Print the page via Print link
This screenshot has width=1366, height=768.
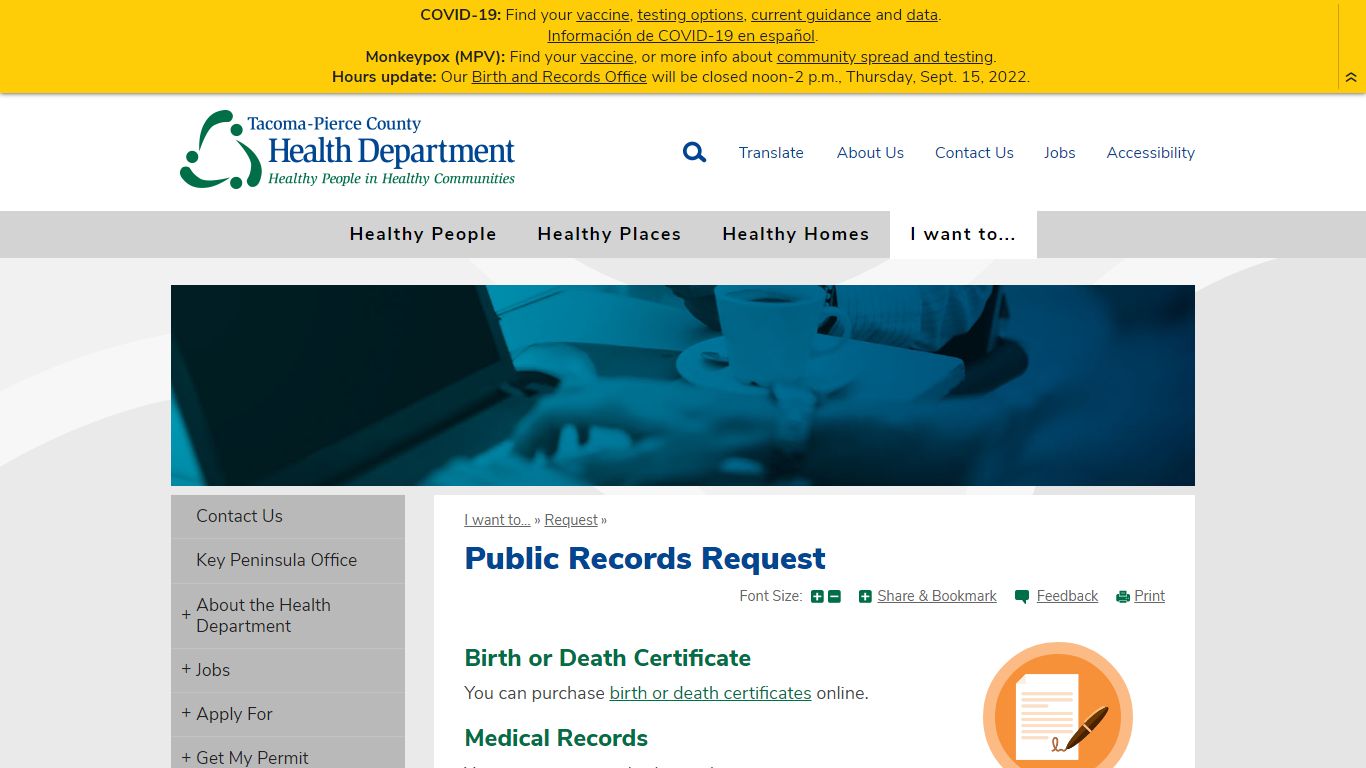click(x=1149, y=596)
